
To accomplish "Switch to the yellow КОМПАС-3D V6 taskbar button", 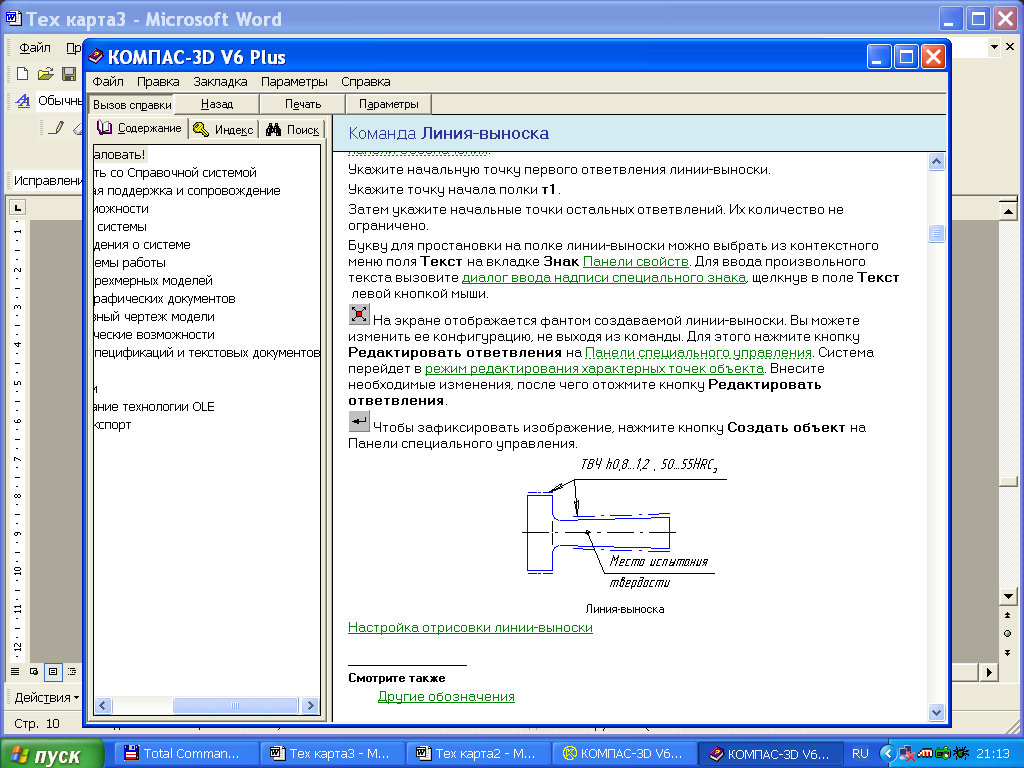I will pos(624,754).
